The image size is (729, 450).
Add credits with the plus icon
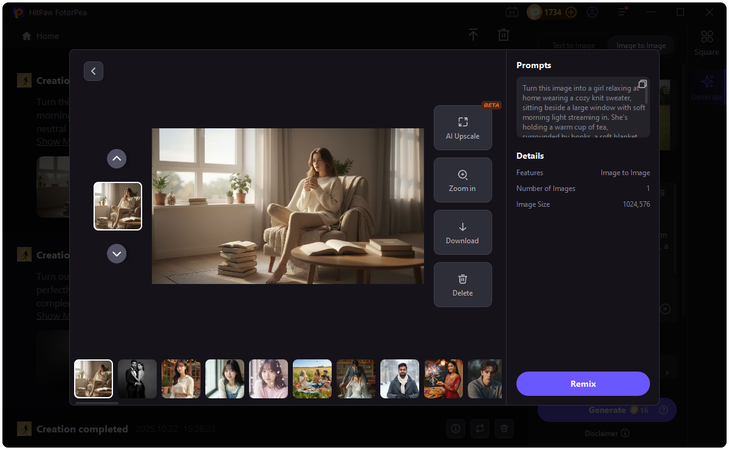point(571,13)
